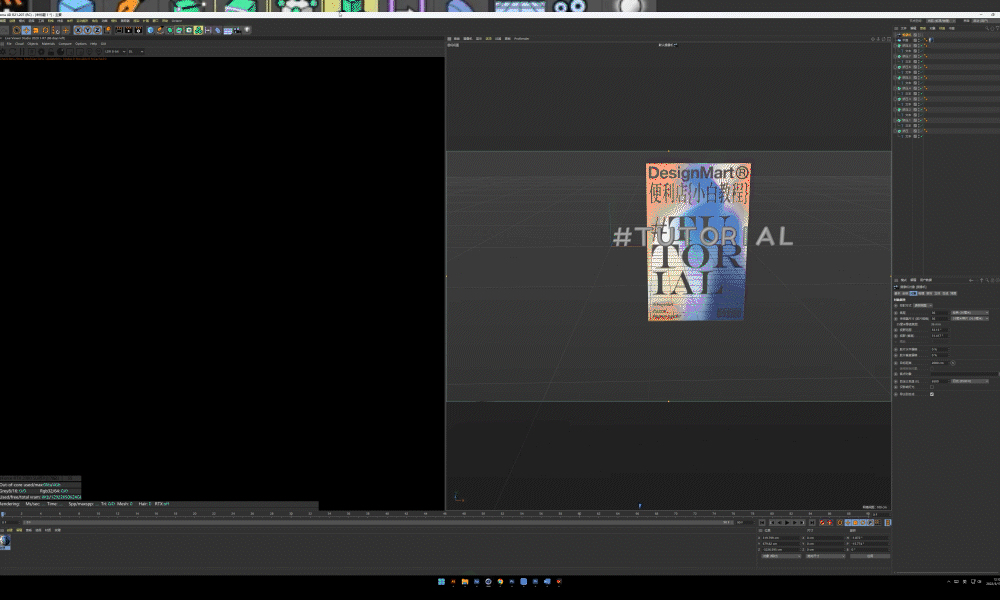
Task: Select the Scale tool
Action: tap(35, 30)
